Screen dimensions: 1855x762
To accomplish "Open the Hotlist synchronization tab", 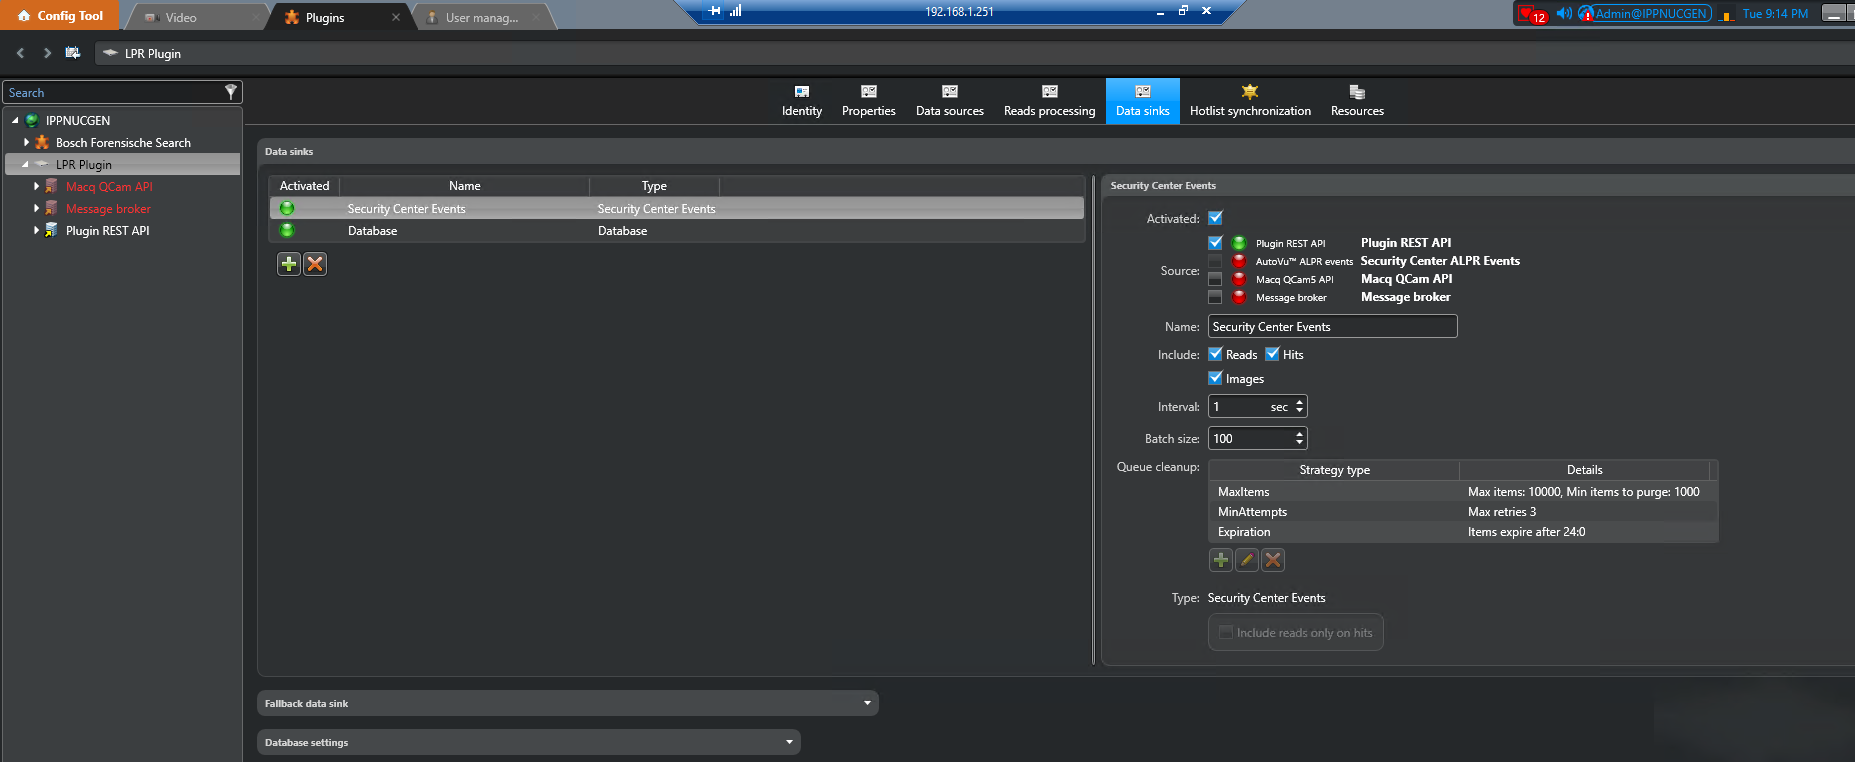I will [1249, 101].
